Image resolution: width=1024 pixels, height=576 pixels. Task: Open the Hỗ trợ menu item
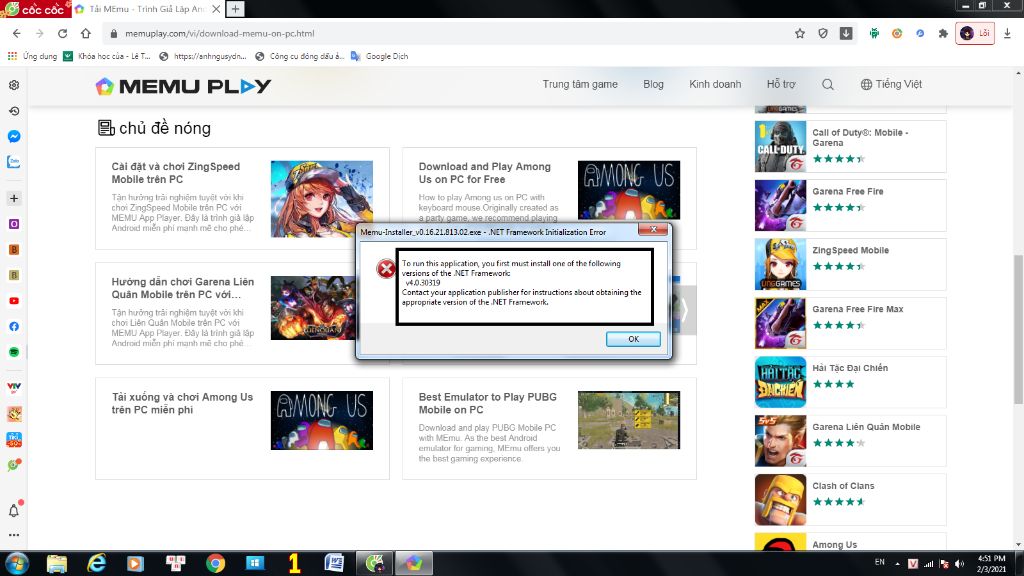tap(781, 84)
